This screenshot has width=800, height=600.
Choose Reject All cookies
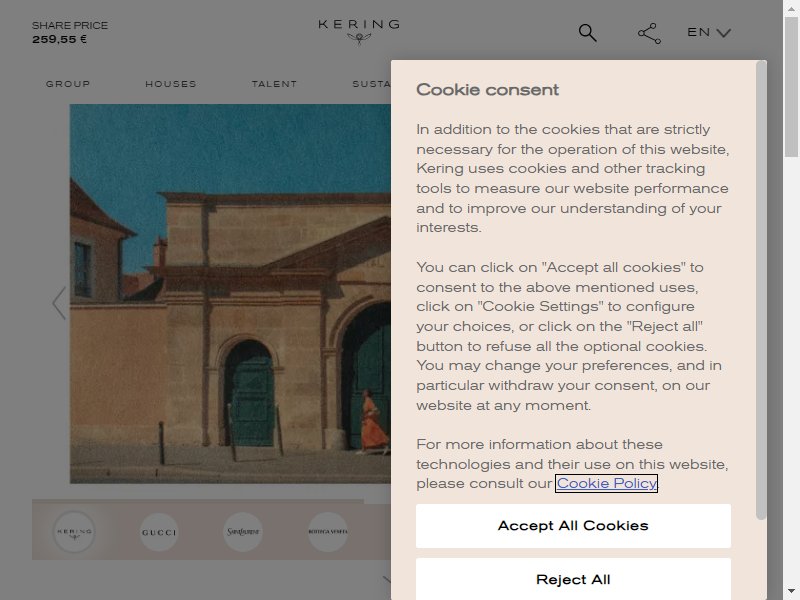point(573,579)
